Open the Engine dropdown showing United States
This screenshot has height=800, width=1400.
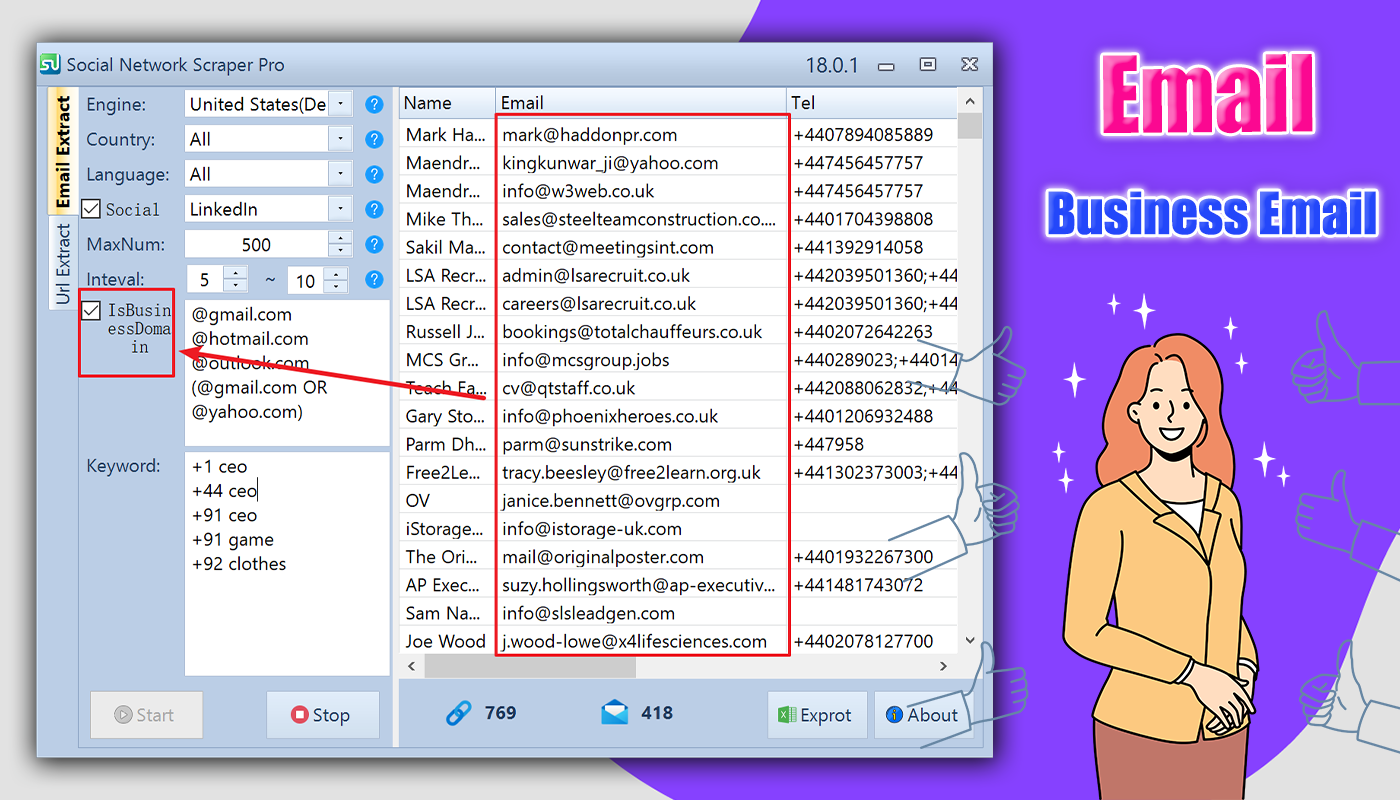click(x=269, y=104)
